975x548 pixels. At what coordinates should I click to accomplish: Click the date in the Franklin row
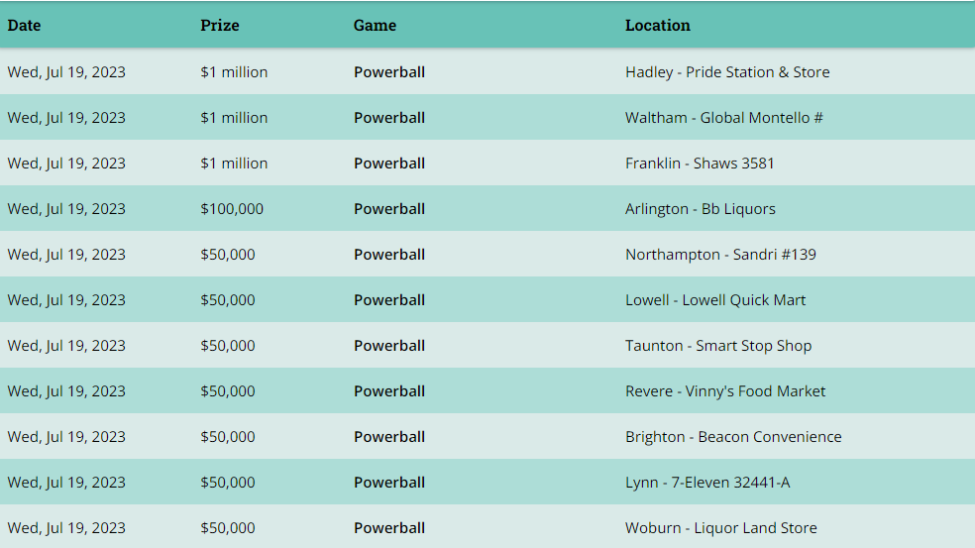67,164
